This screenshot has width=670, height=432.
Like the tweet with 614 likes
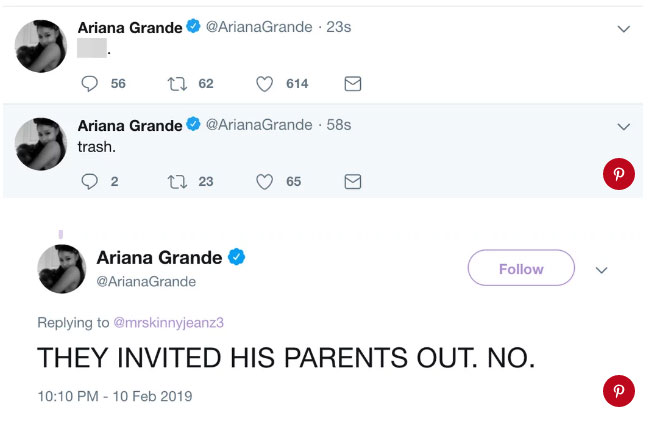tap(265, 85)
